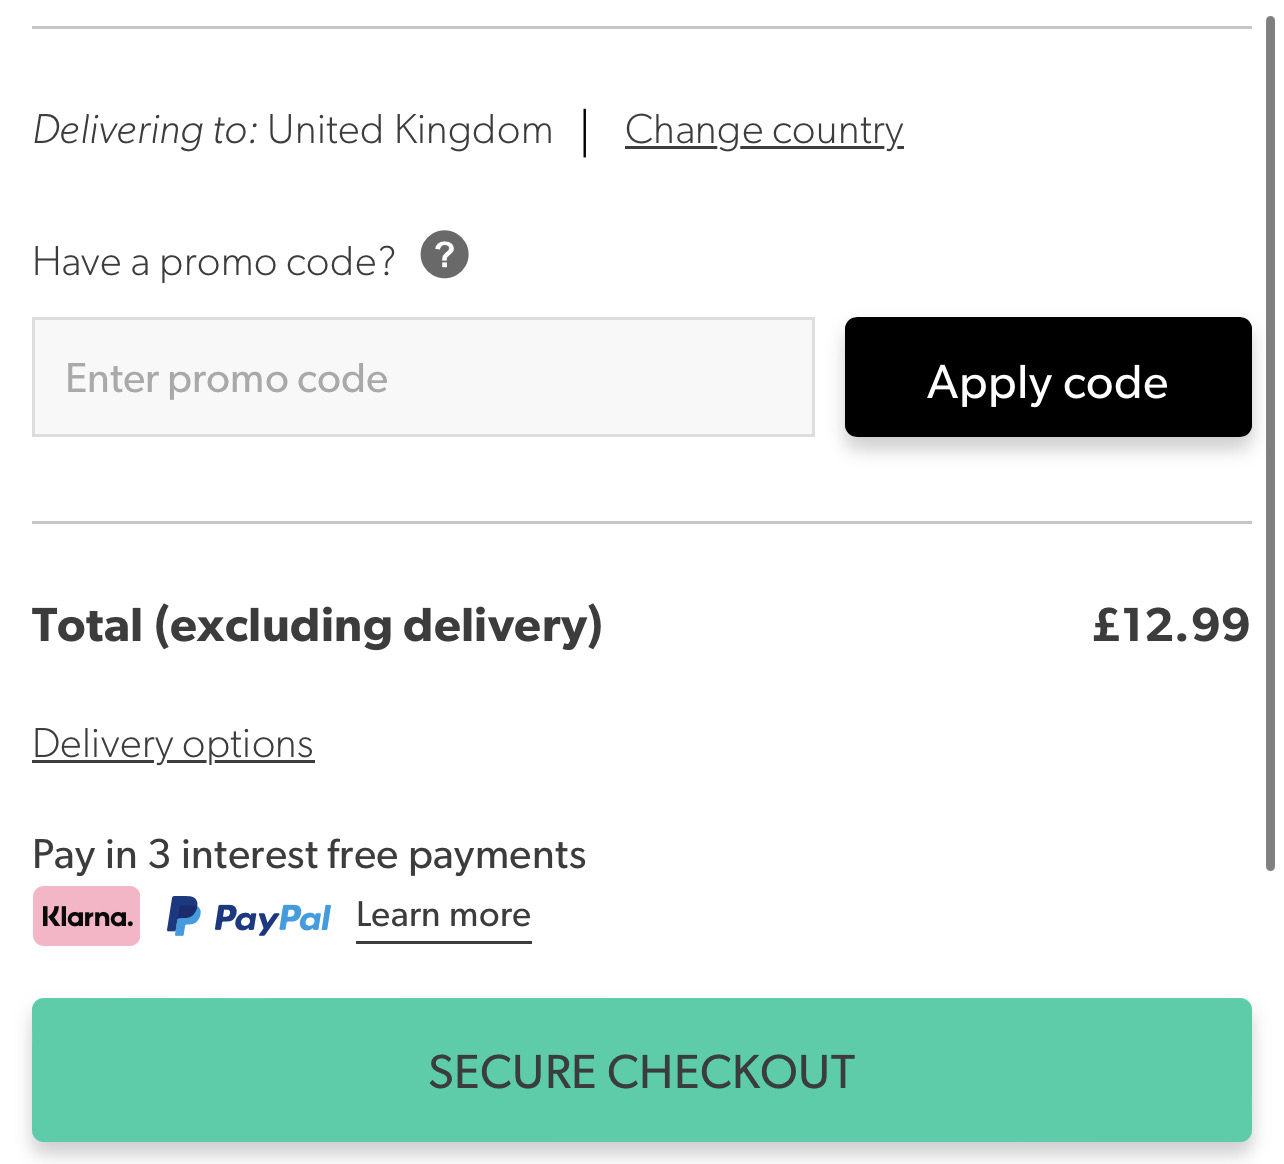
Task: Open the Learn more link
Action: [443, 915]
